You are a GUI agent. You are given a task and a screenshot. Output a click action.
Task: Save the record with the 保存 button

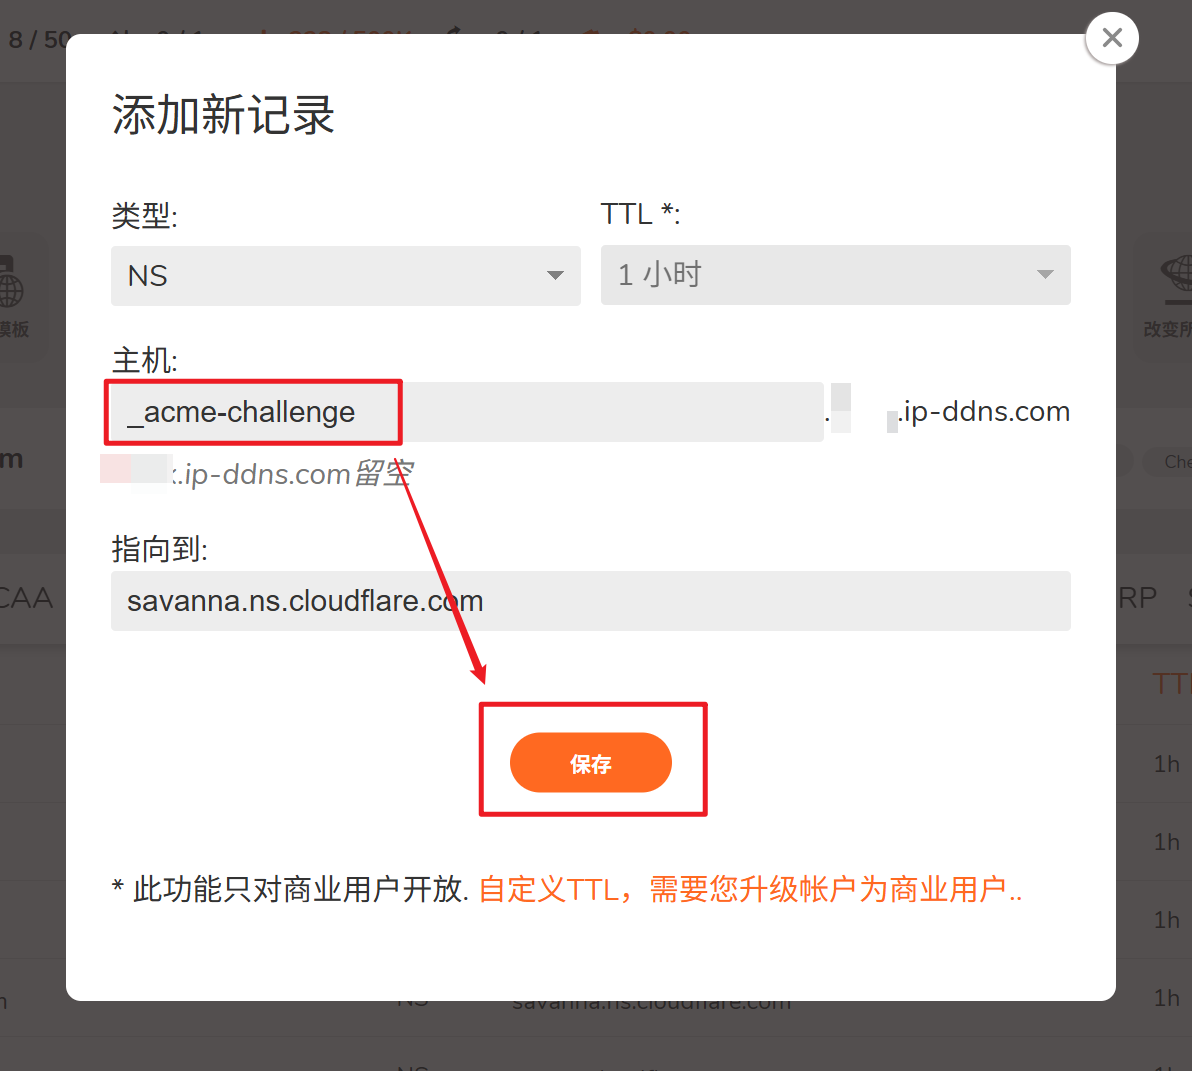click(x=591, y=762)
